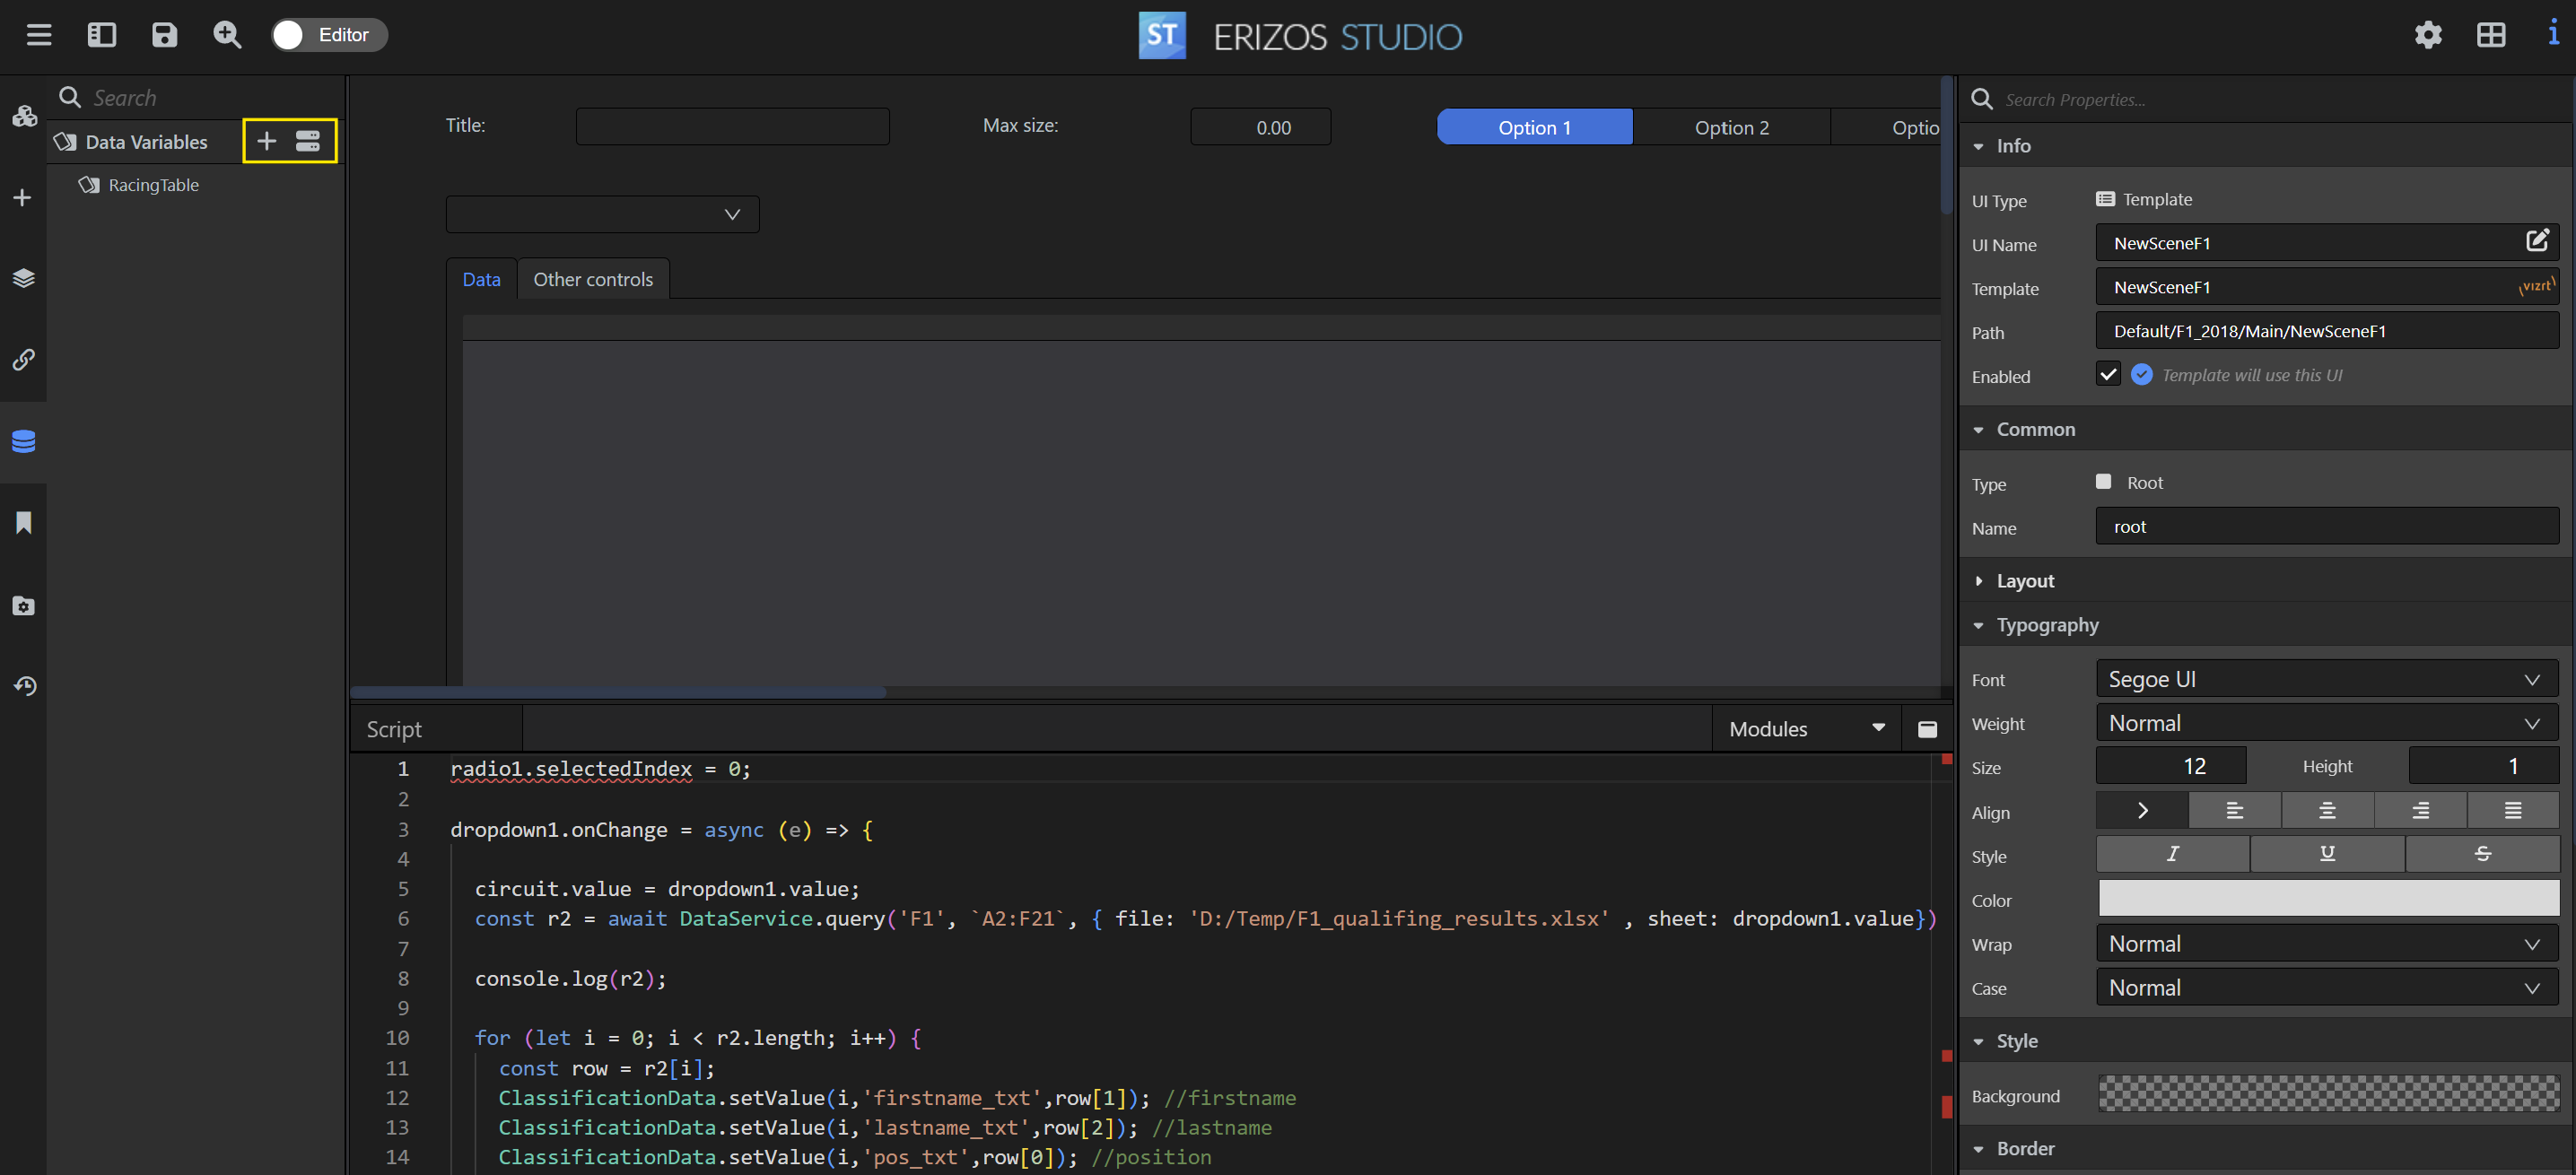Open the text Color swatch

coord(2329,898)
